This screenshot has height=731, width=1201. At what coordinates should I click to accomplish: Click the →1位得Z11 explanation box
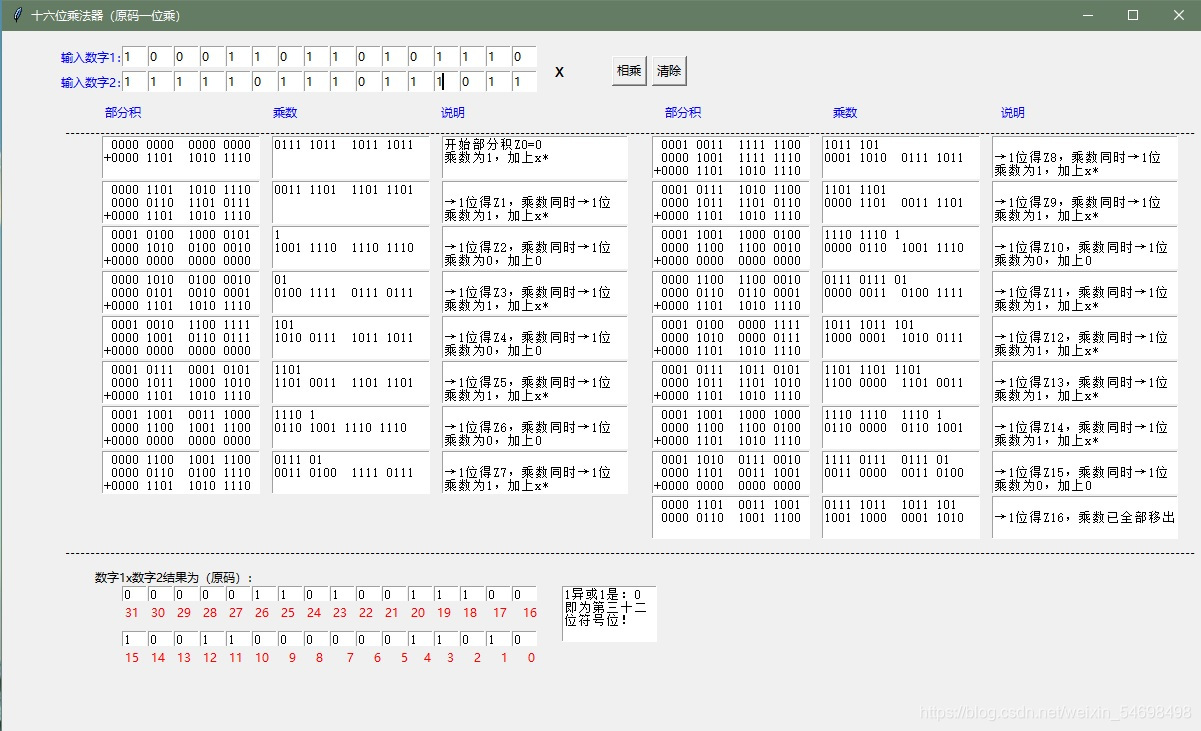tap(1085, 292)
